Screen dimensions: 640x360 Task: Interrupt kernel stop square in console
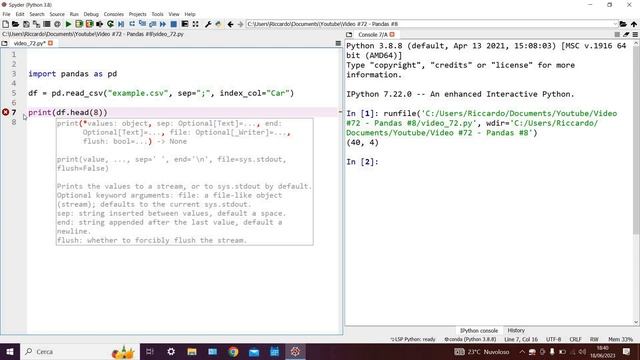(x=617, y=35)
